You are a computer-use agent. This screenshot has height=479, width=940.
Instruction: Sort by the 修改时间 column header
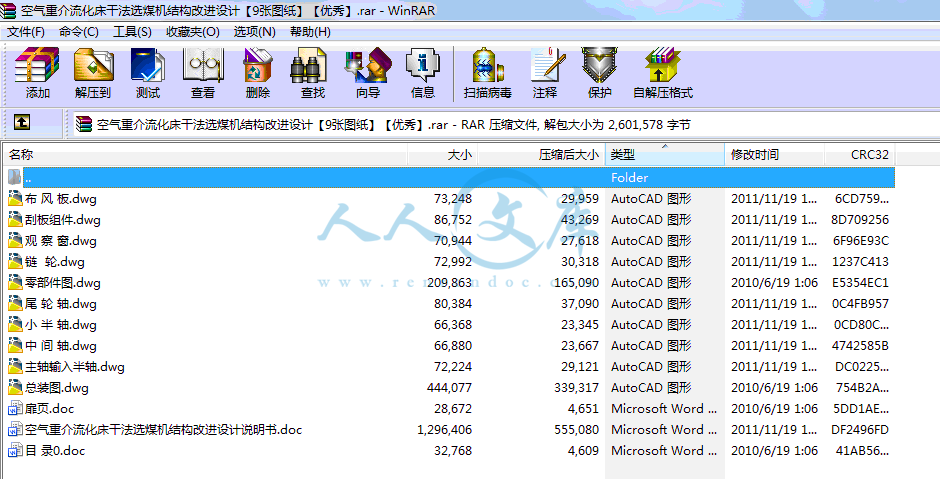click(774, 155)
